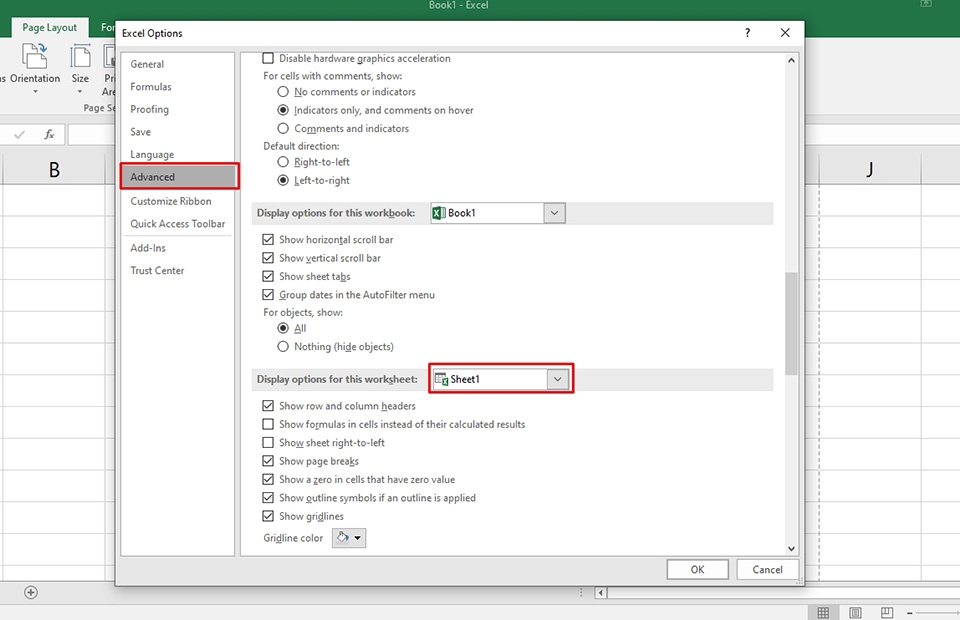The image size is (960, 620).
Task: Enable Show sheet right-to-left
Action: coord(268,443)
